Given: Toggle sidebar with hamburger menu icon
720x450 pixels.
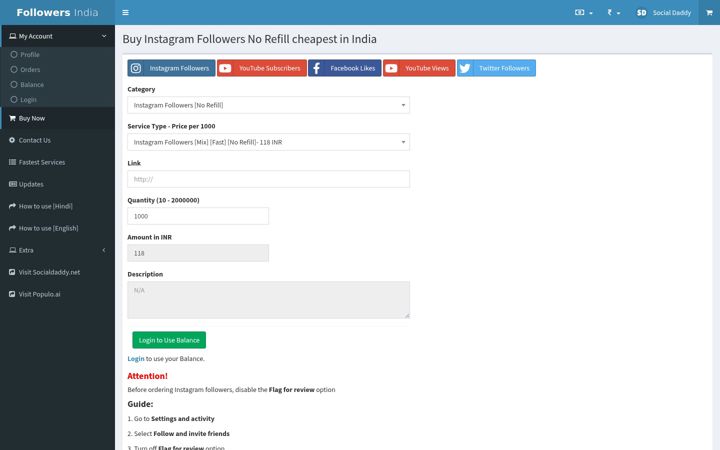Looking at the screenshot, I should pos(125,12).
